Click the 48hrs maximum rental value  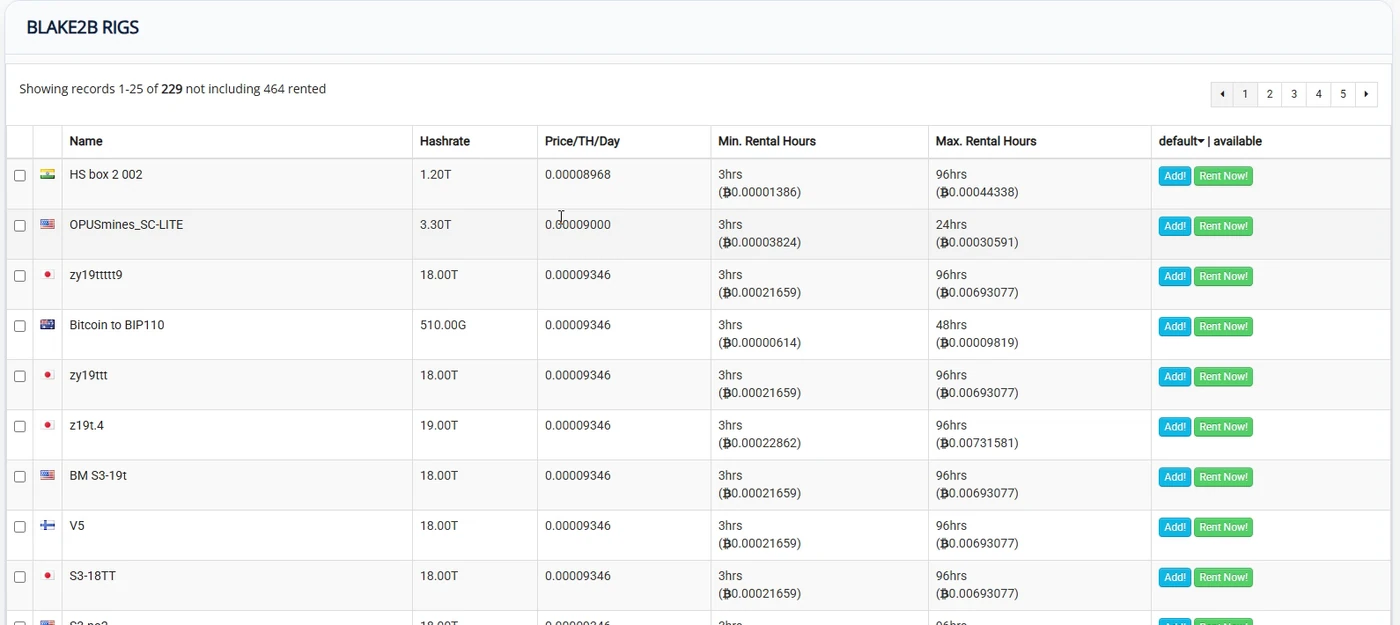point(952,325)
